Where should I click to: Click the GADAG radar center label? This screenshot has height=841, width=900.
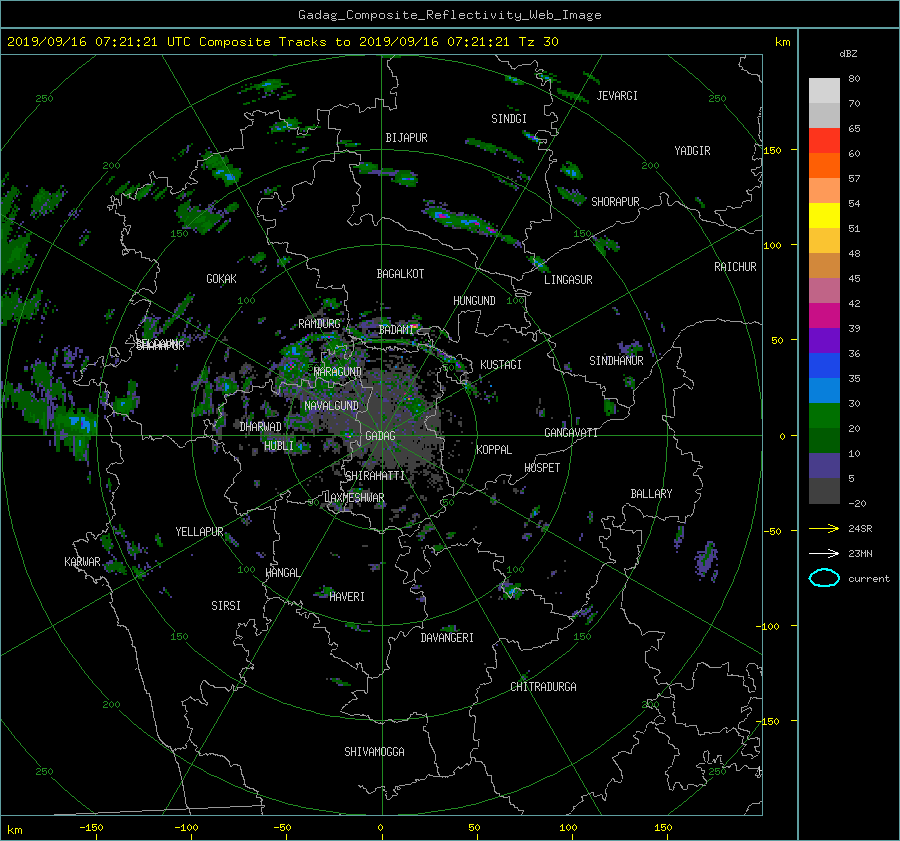click(x=381, y=436)
